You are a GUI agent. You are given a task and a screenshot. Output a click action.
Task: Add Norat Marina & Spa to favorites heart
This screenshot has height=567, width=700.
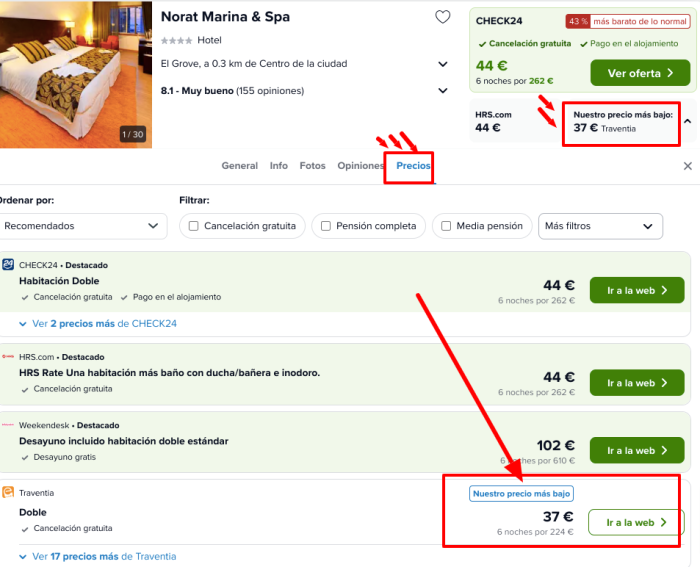coord(442,17)
